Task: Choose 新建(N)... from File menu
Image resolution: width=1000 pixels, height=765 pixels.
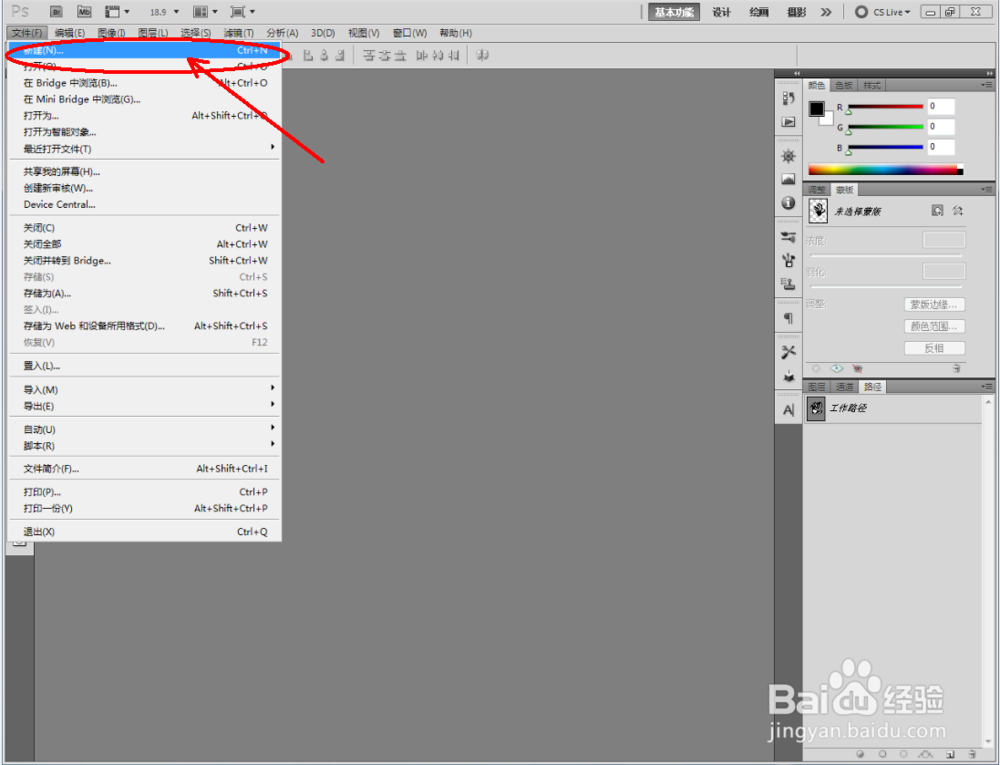Action: coord(145,50)
